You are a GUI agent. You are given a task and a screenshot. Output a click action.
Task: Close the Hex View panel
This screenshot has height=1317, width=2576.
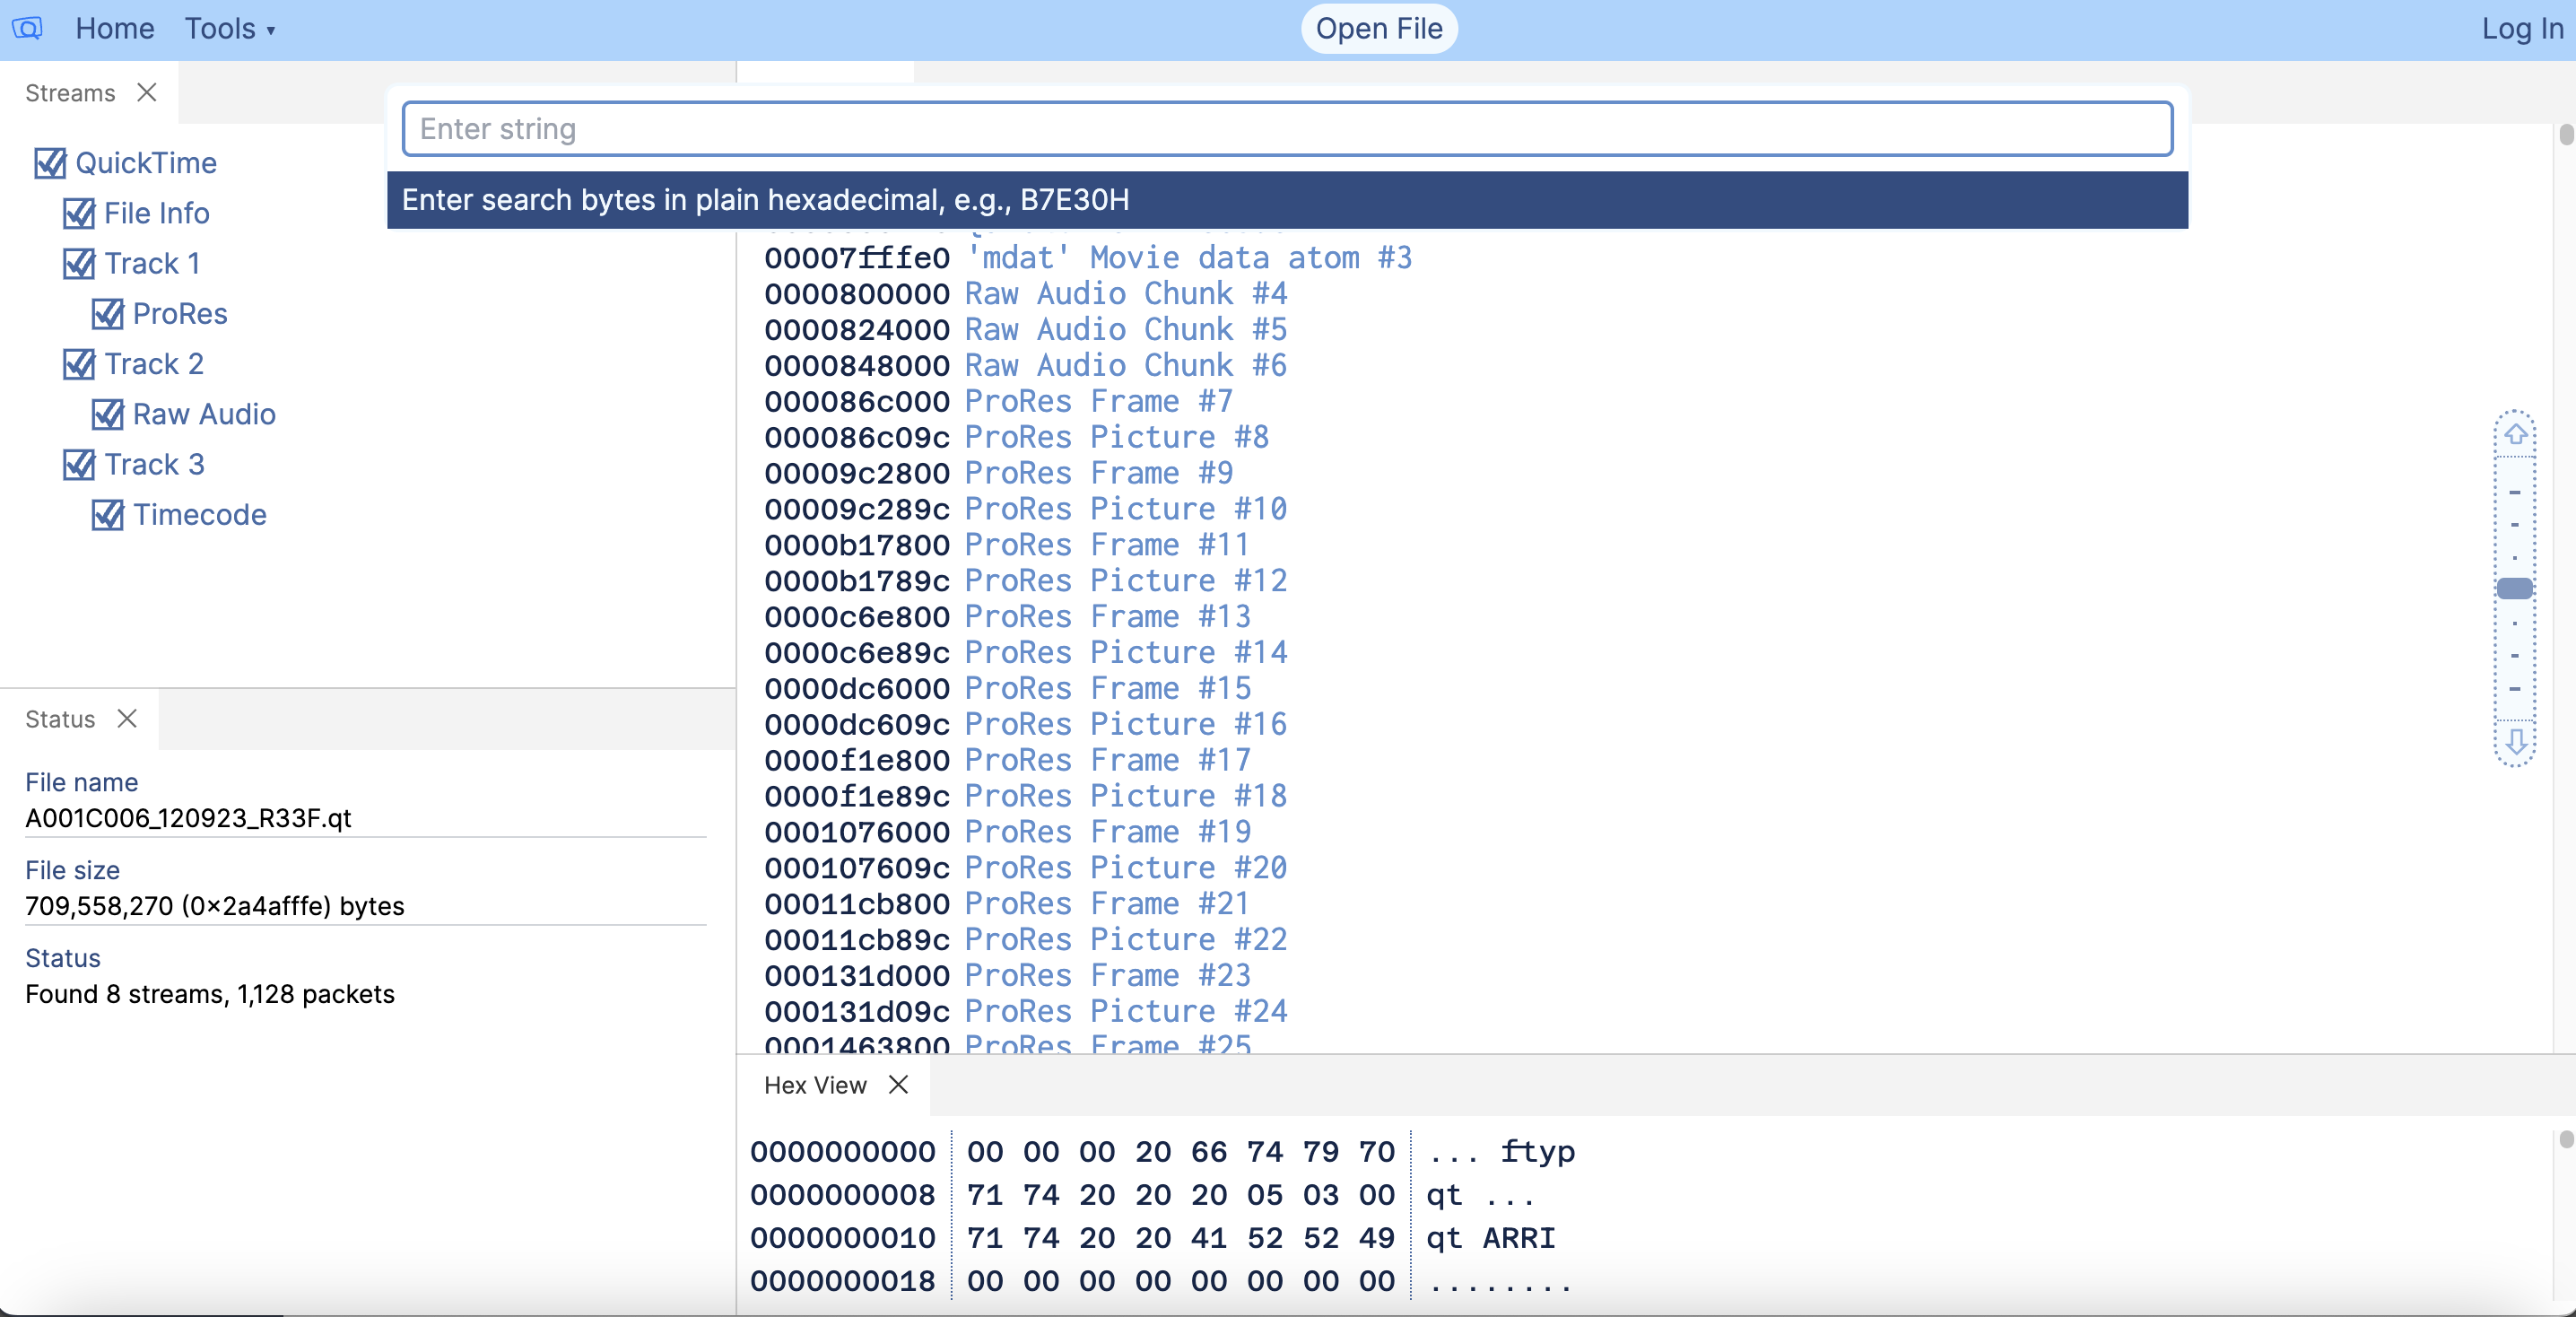(x=897, y=1084)
